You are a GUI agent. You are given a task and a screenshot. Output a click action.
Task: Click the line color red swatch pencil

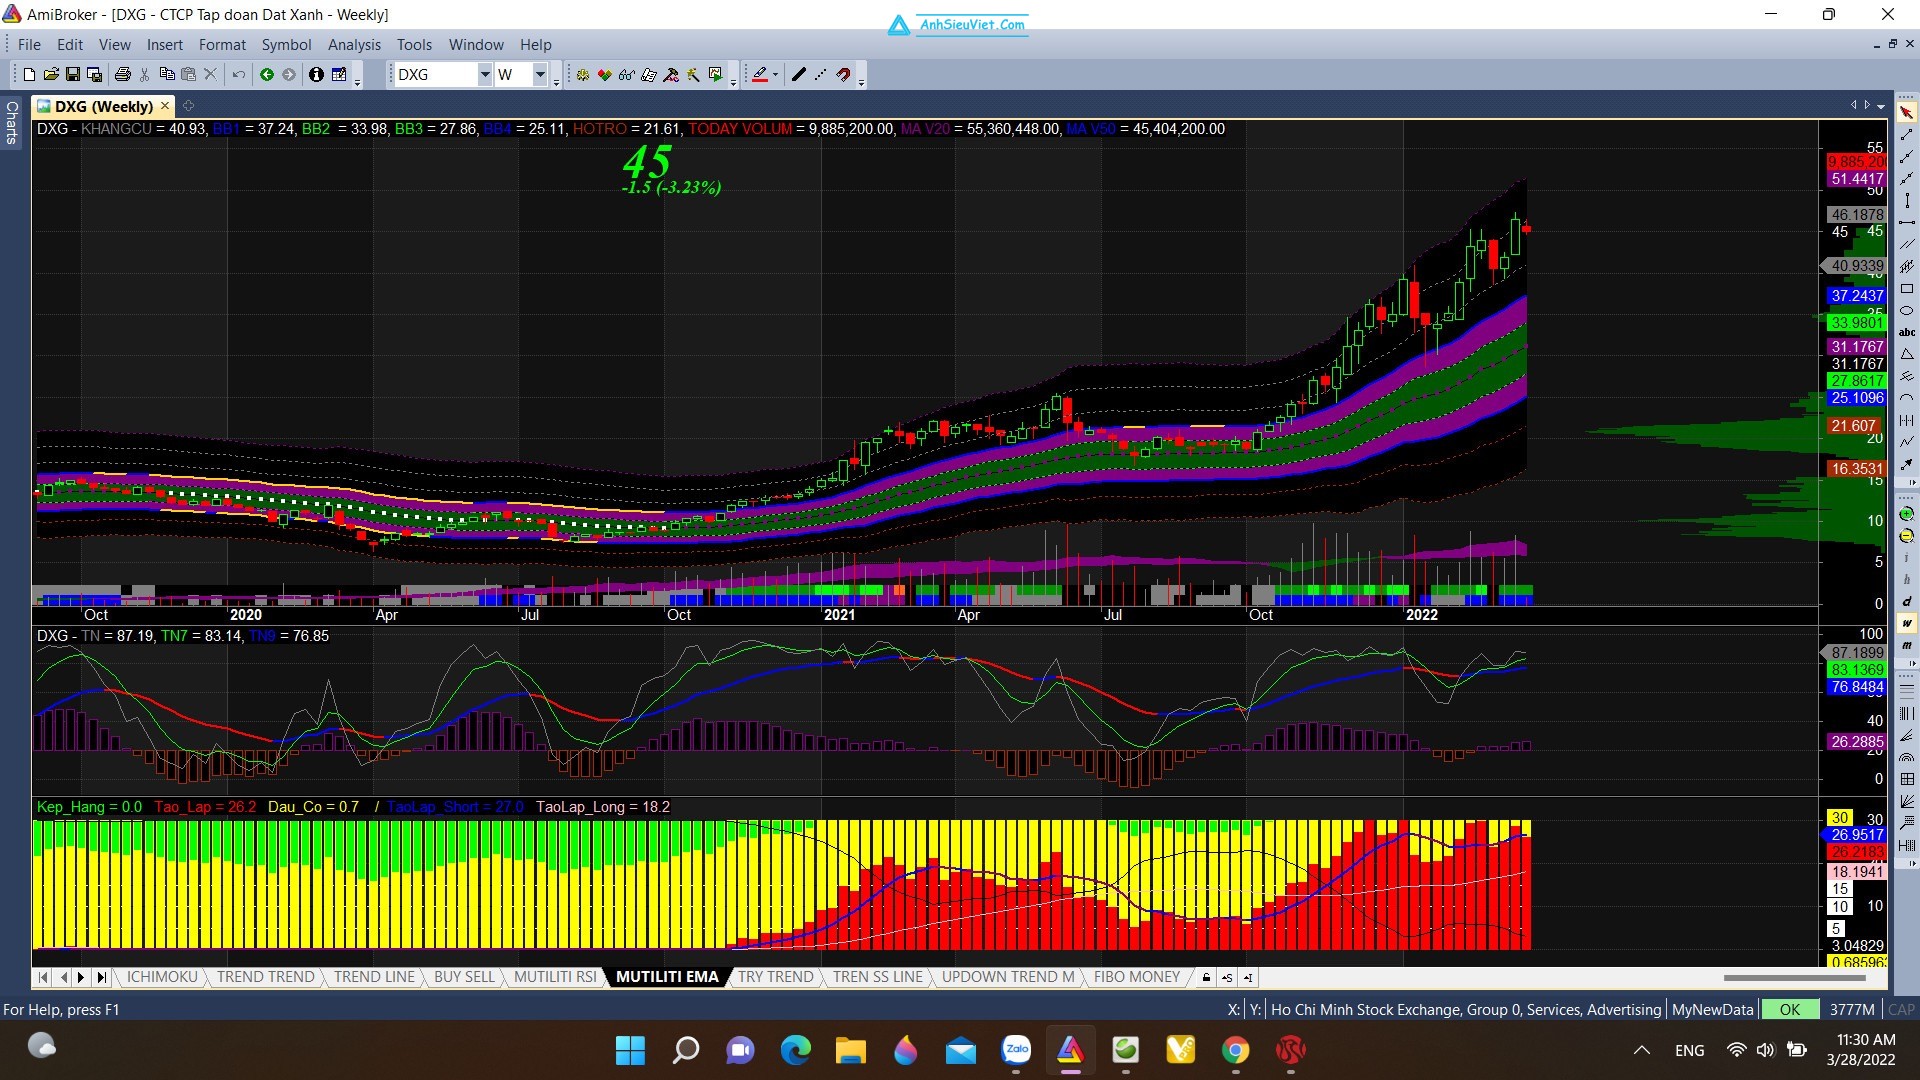tap(760, 74)
